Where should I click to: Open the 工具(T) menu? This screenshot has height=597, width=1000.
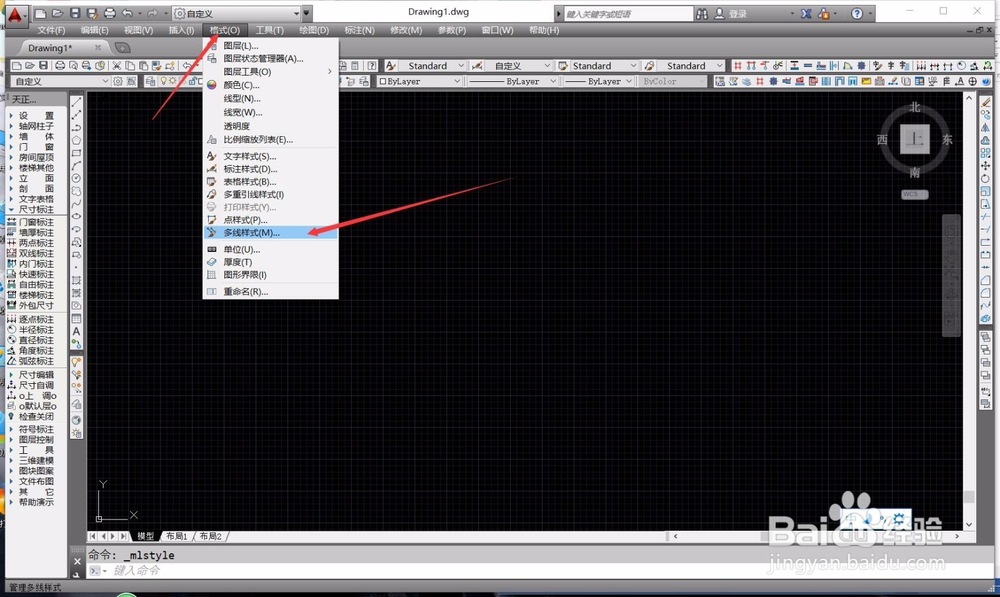269,30
